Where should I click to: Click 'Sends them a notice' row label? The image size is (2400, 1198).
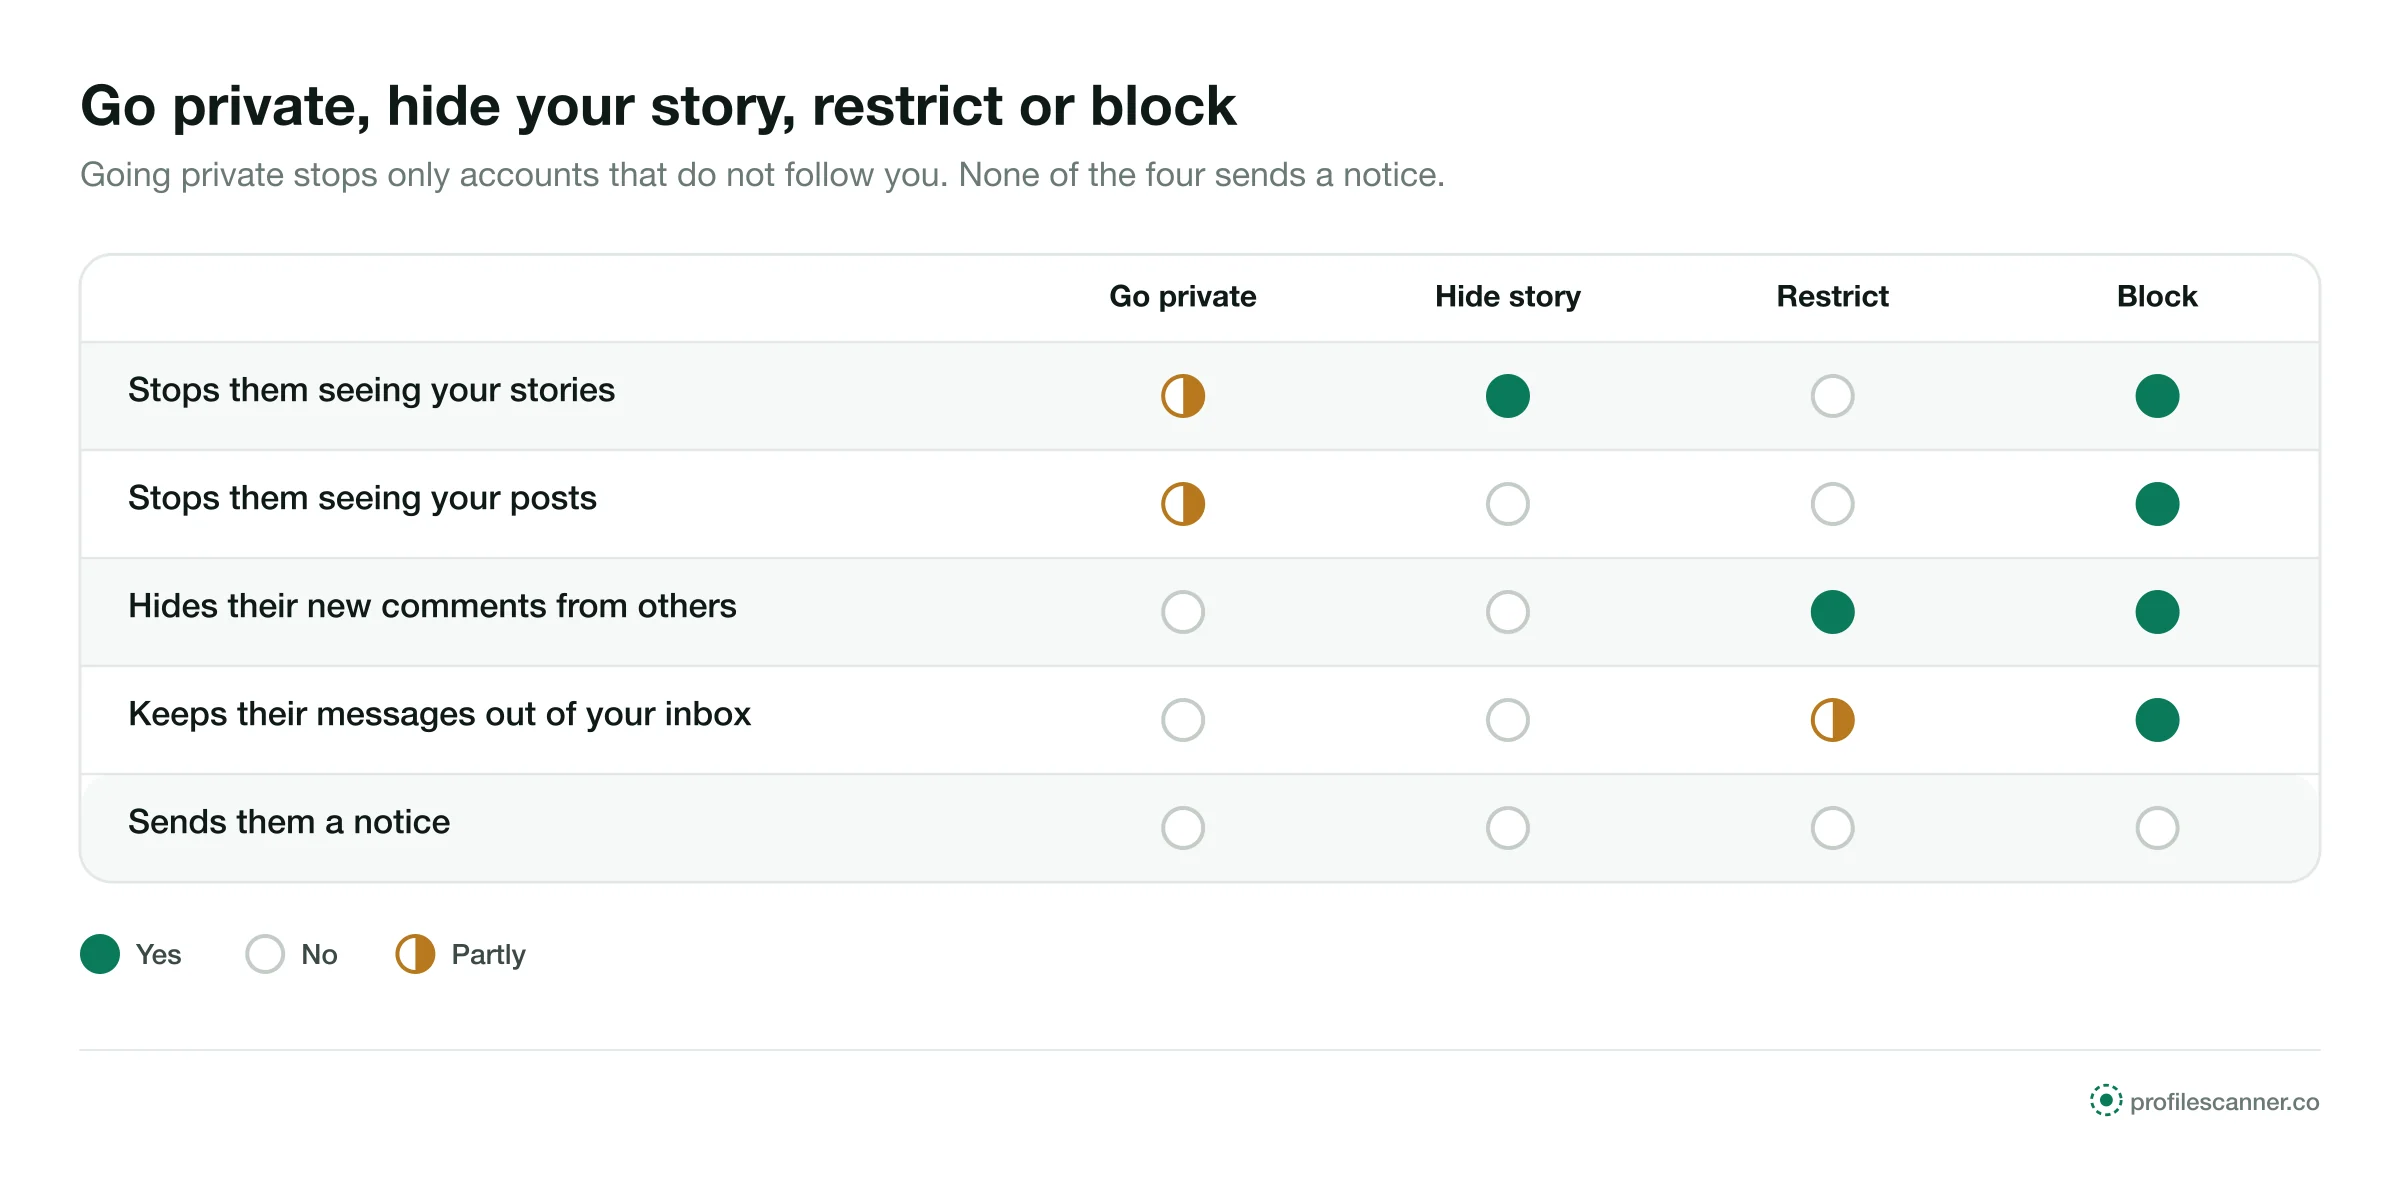pos(289,822)
